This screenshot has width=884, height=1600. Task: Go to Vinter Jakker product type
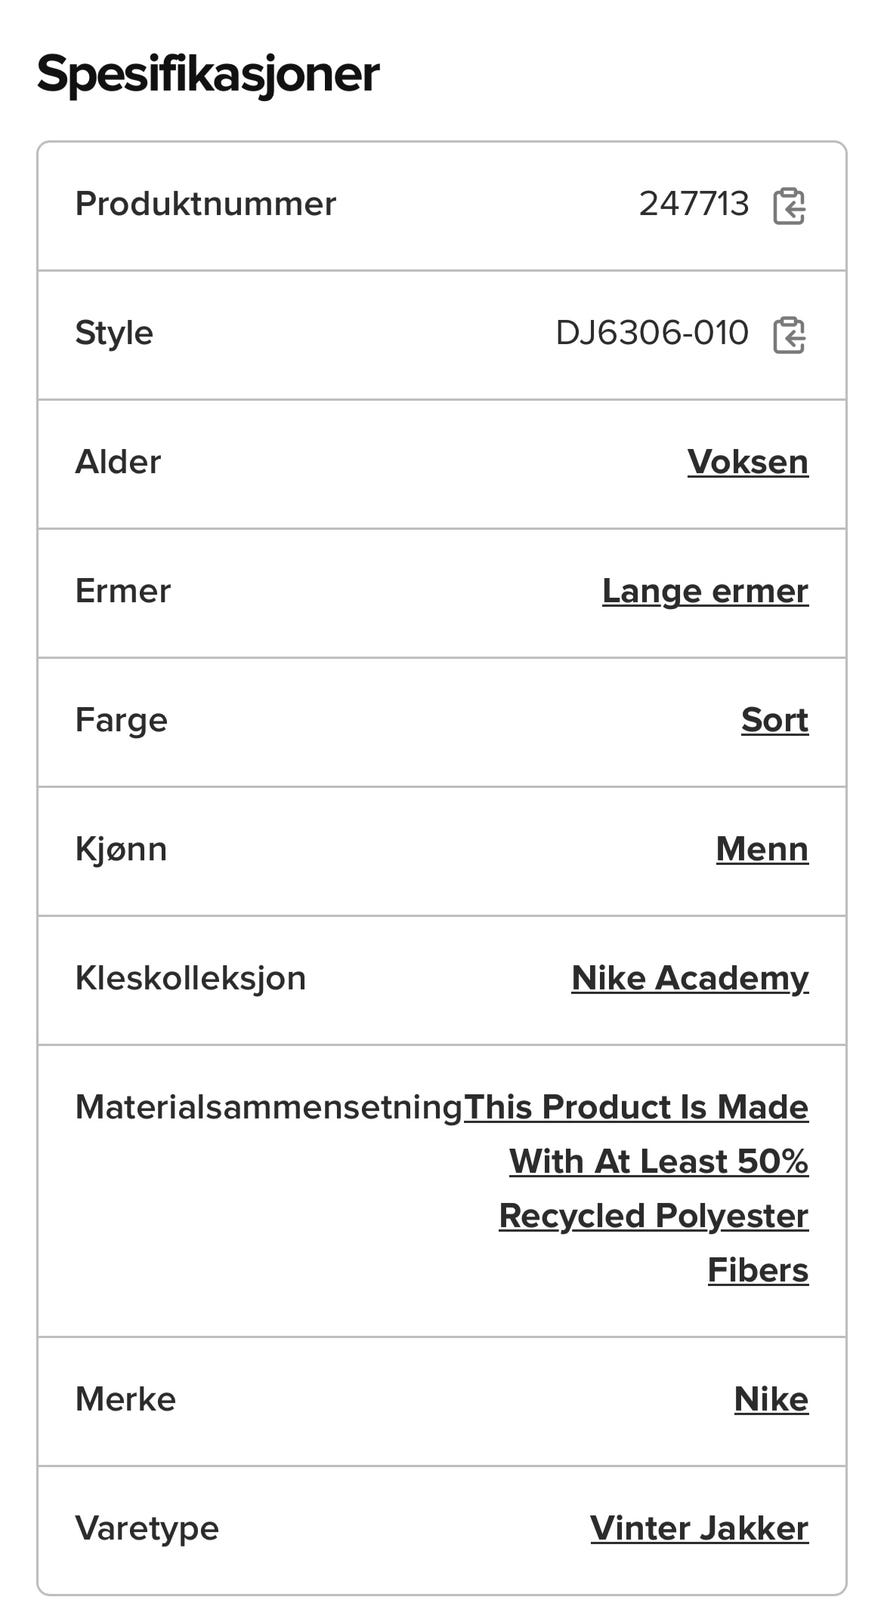pos(698,1528)
